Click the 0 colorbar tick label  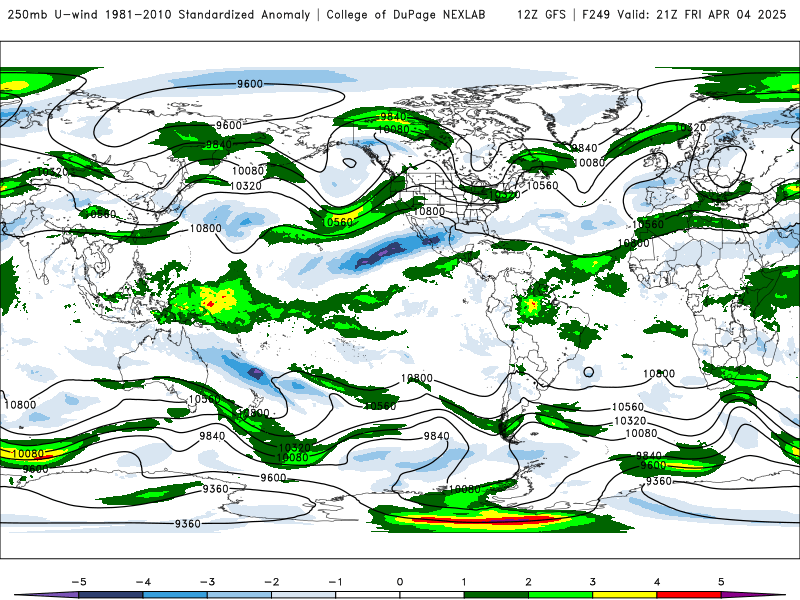click(x=400, y=582)
